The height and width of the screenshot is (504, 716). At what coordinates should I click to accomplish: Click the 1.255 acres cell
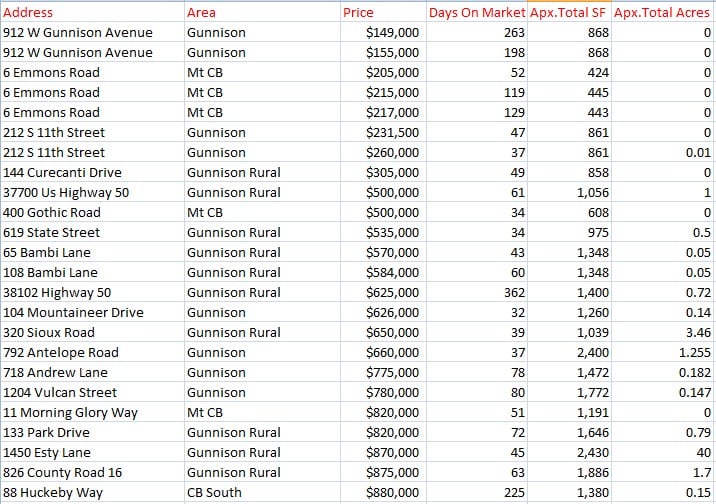663,352
